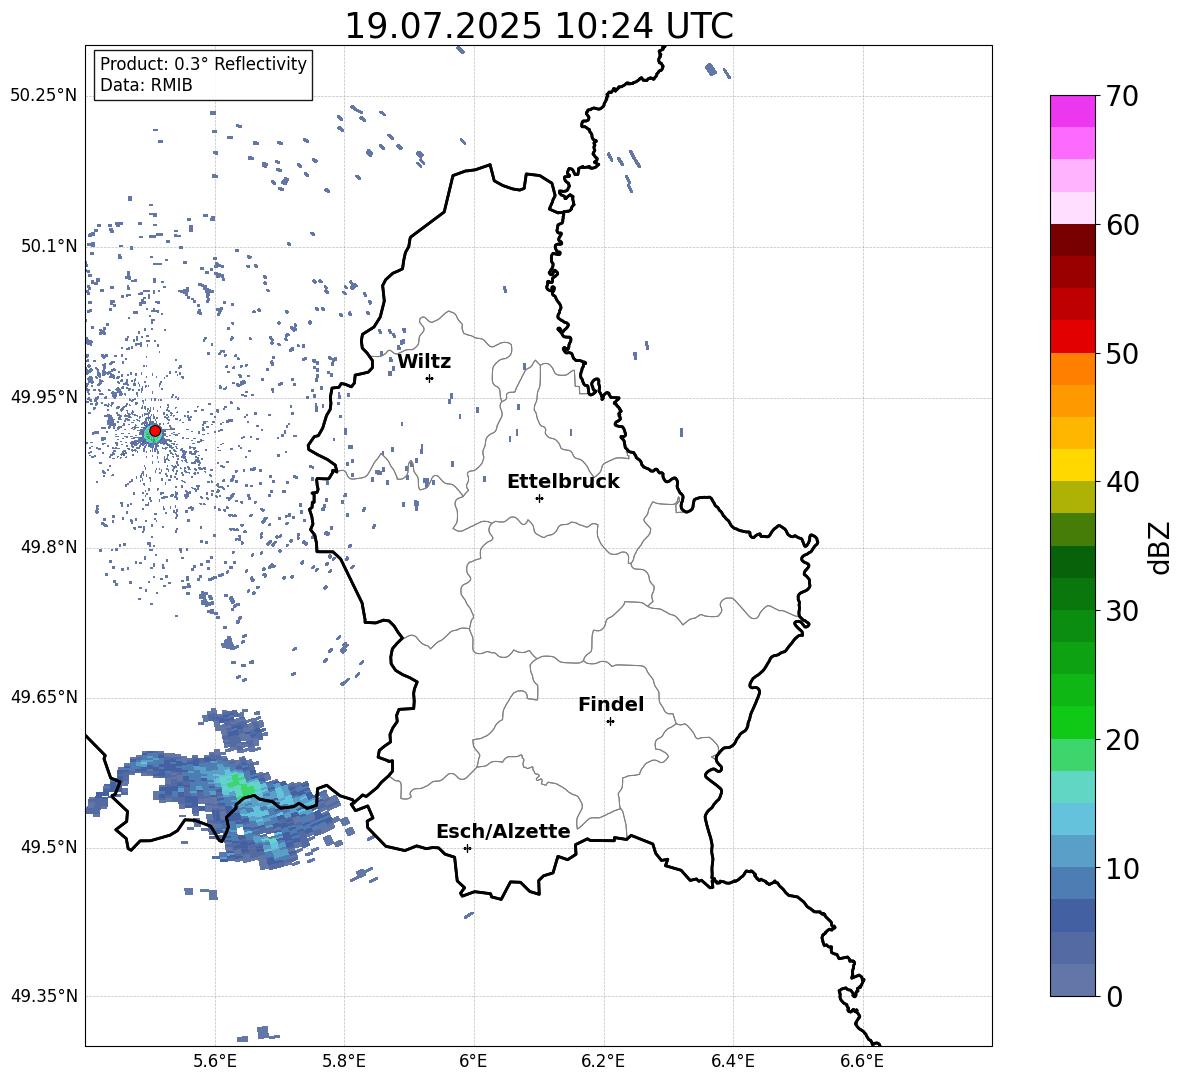The height and width of the screenshot is (1081, 1184).
Task: Click latitude label 49.35°N
Action: tap(44, 996)
